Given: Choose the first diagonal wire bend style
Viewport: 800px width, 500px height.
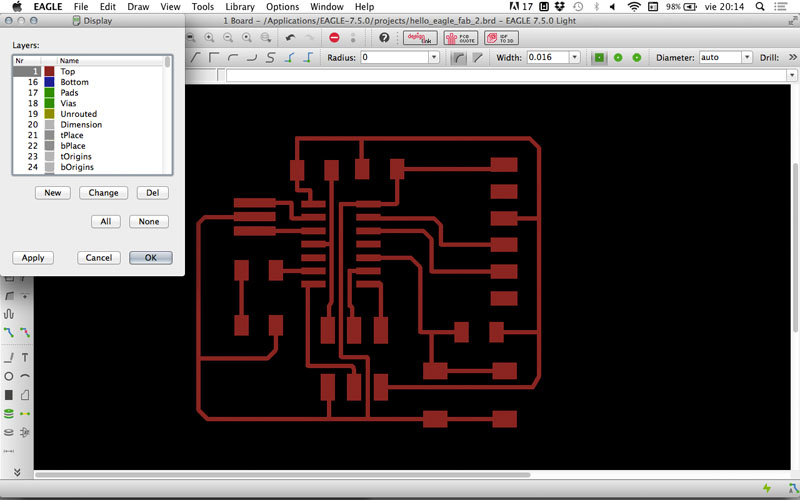Looking at the screenshot, I should (195, 58).
